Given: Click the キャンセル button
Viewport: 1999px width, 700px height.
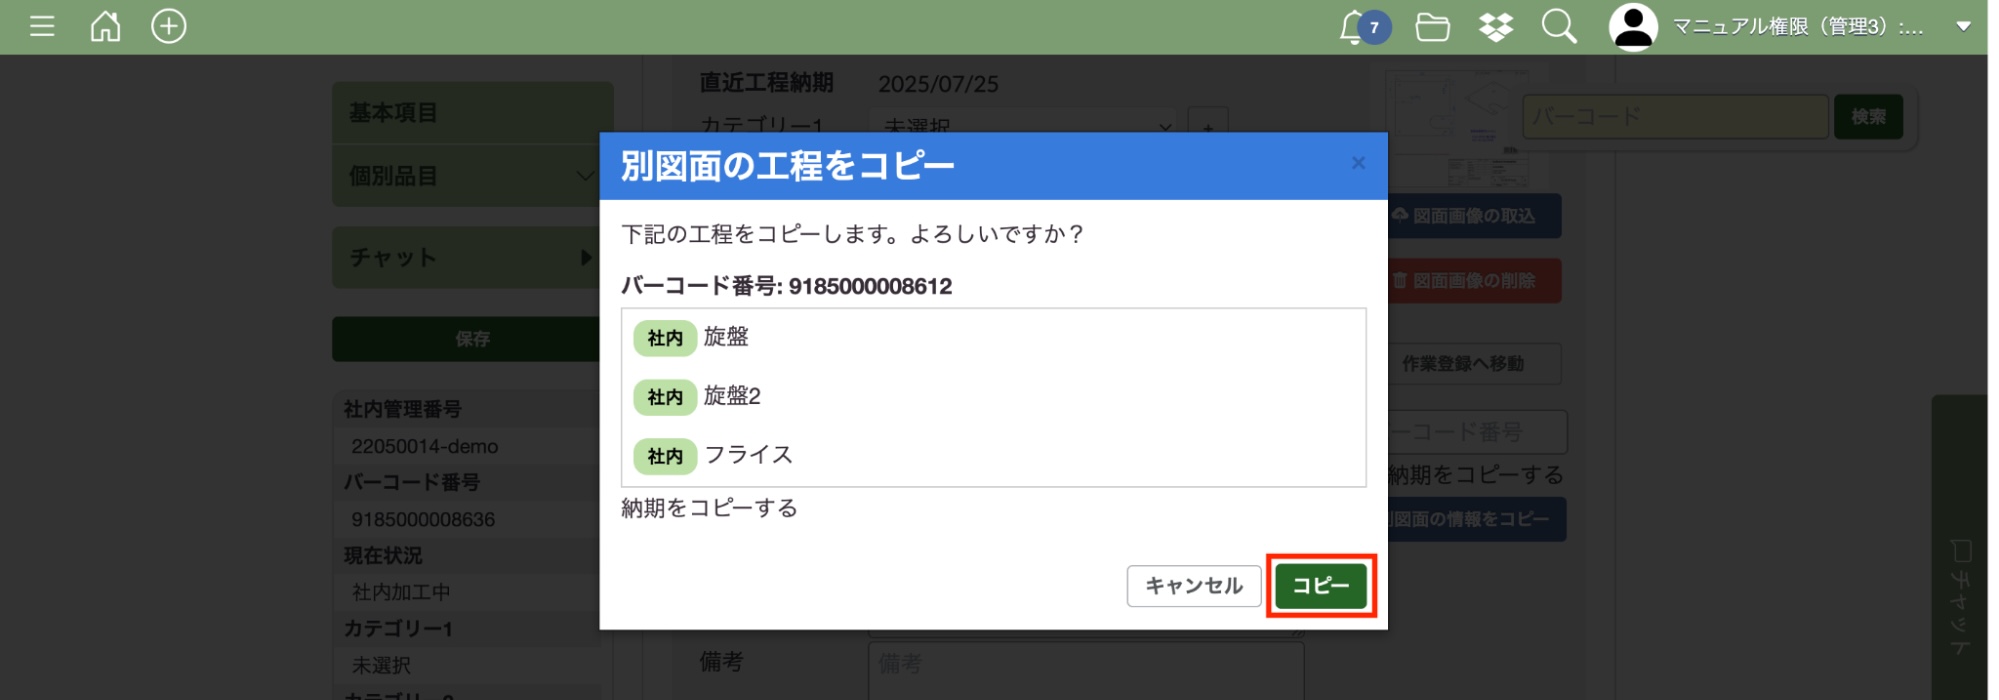Looking at the screenshot, I should pyautogui.click(x=1193, y=586).
